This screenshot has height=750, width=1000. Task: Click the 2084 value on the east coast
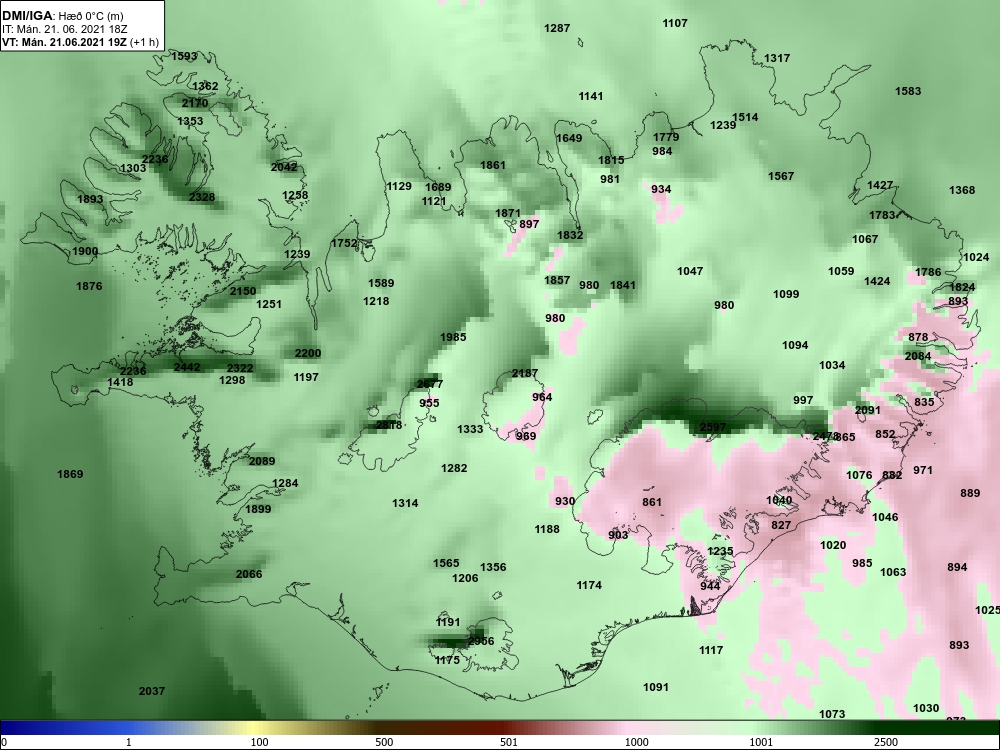(918, 356)
